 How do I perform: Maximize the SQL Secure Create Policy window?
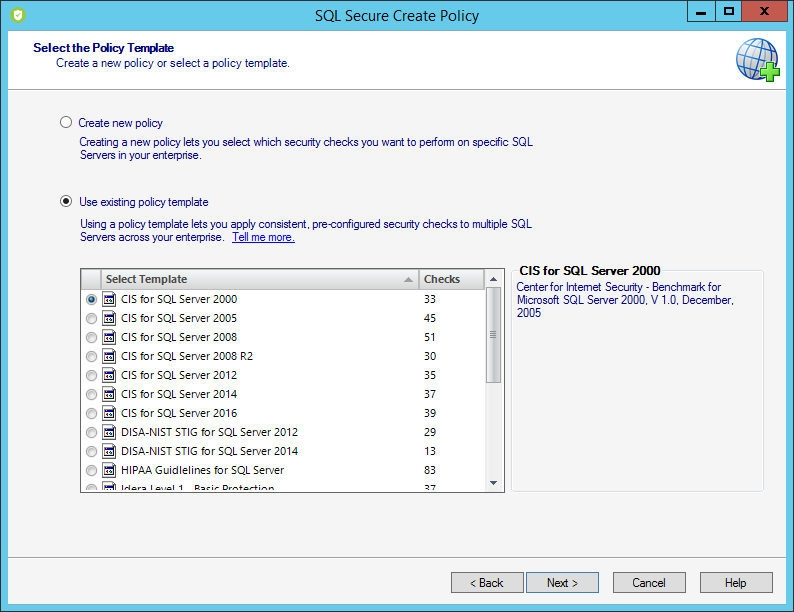pyautogui.click(x=729, y=11)
